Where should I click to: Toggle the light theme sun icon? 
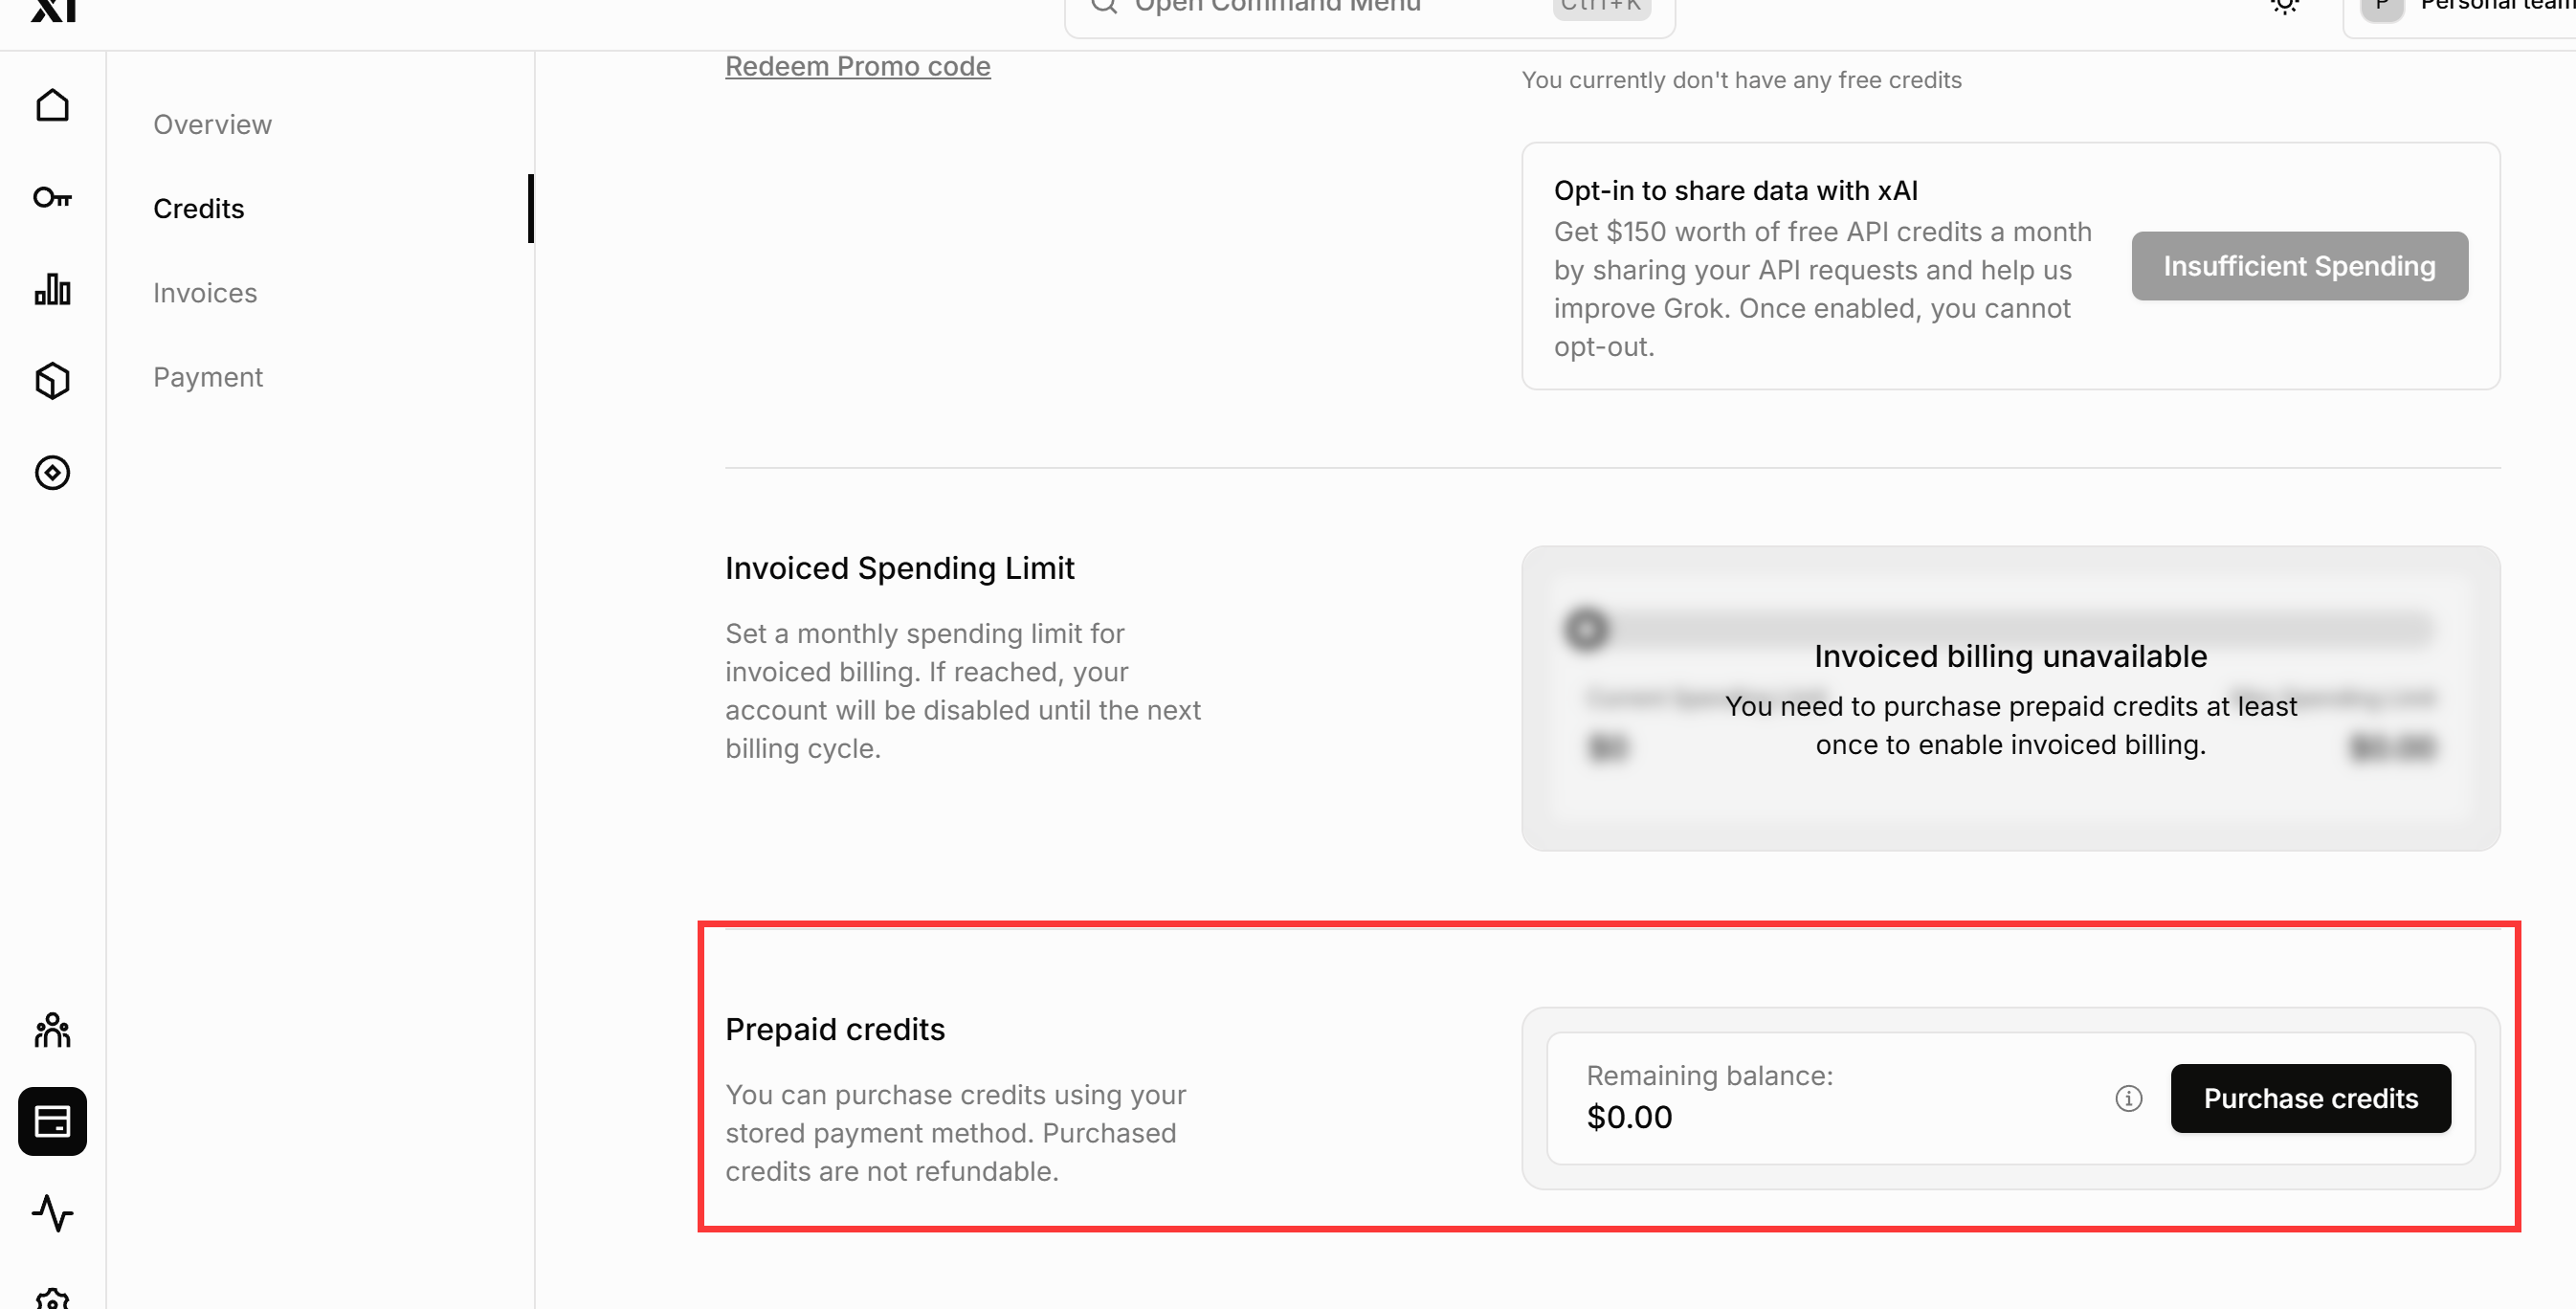click(2285, 6)
